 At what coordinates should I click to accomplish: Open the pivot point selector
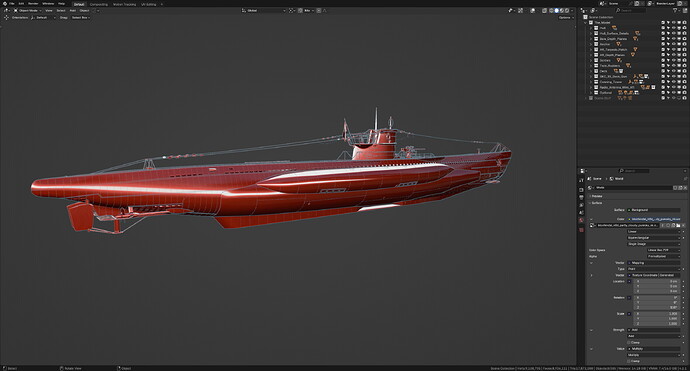(292, 11)
